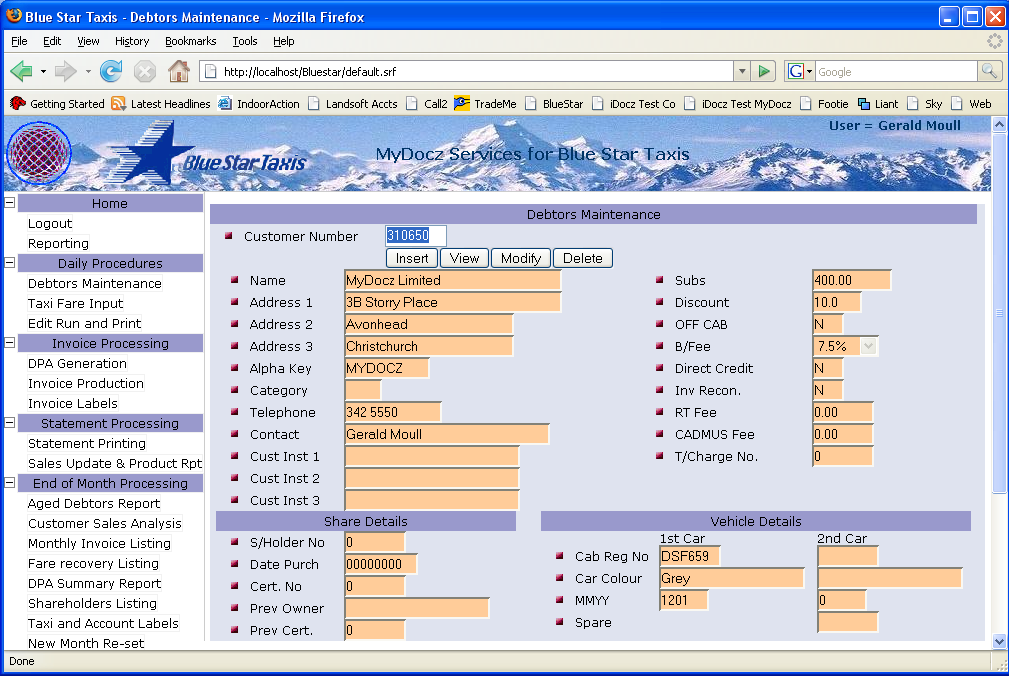Open the File menu
Viewport: 1009px width, 676px height.
(19, 41)
